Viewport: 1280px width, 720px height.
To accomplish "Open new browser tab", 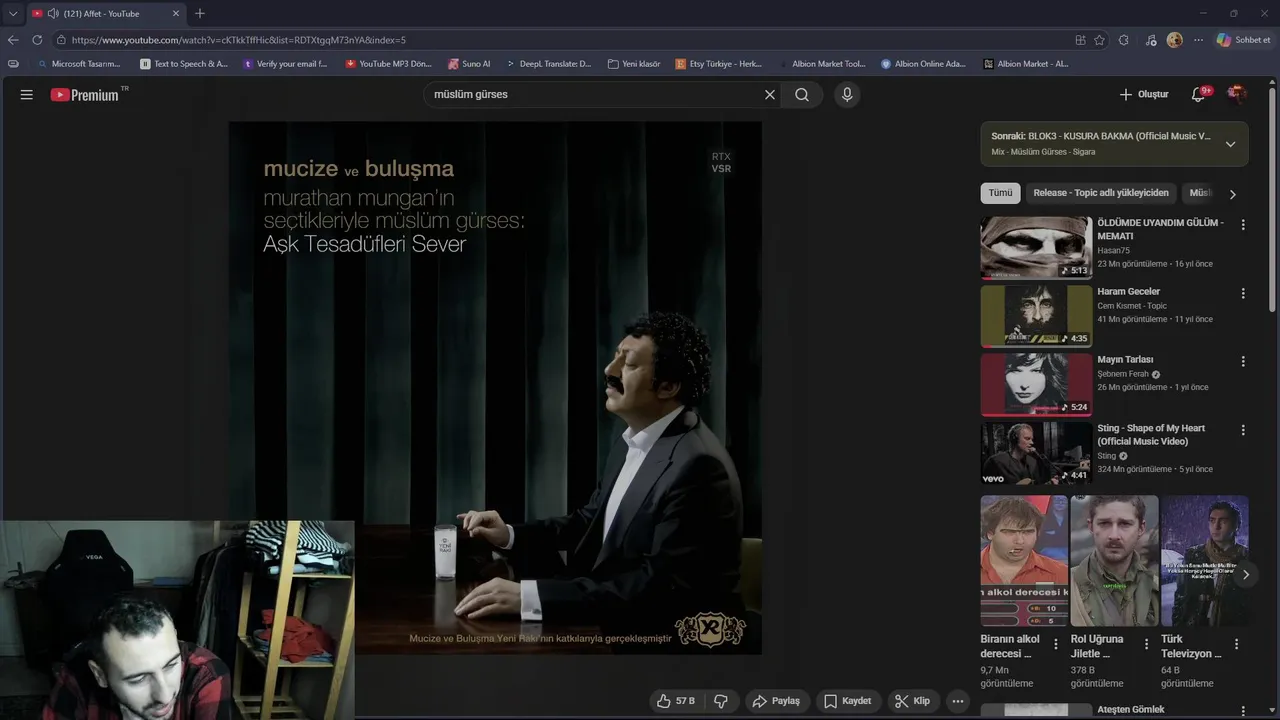I will [x=200, y=13].
